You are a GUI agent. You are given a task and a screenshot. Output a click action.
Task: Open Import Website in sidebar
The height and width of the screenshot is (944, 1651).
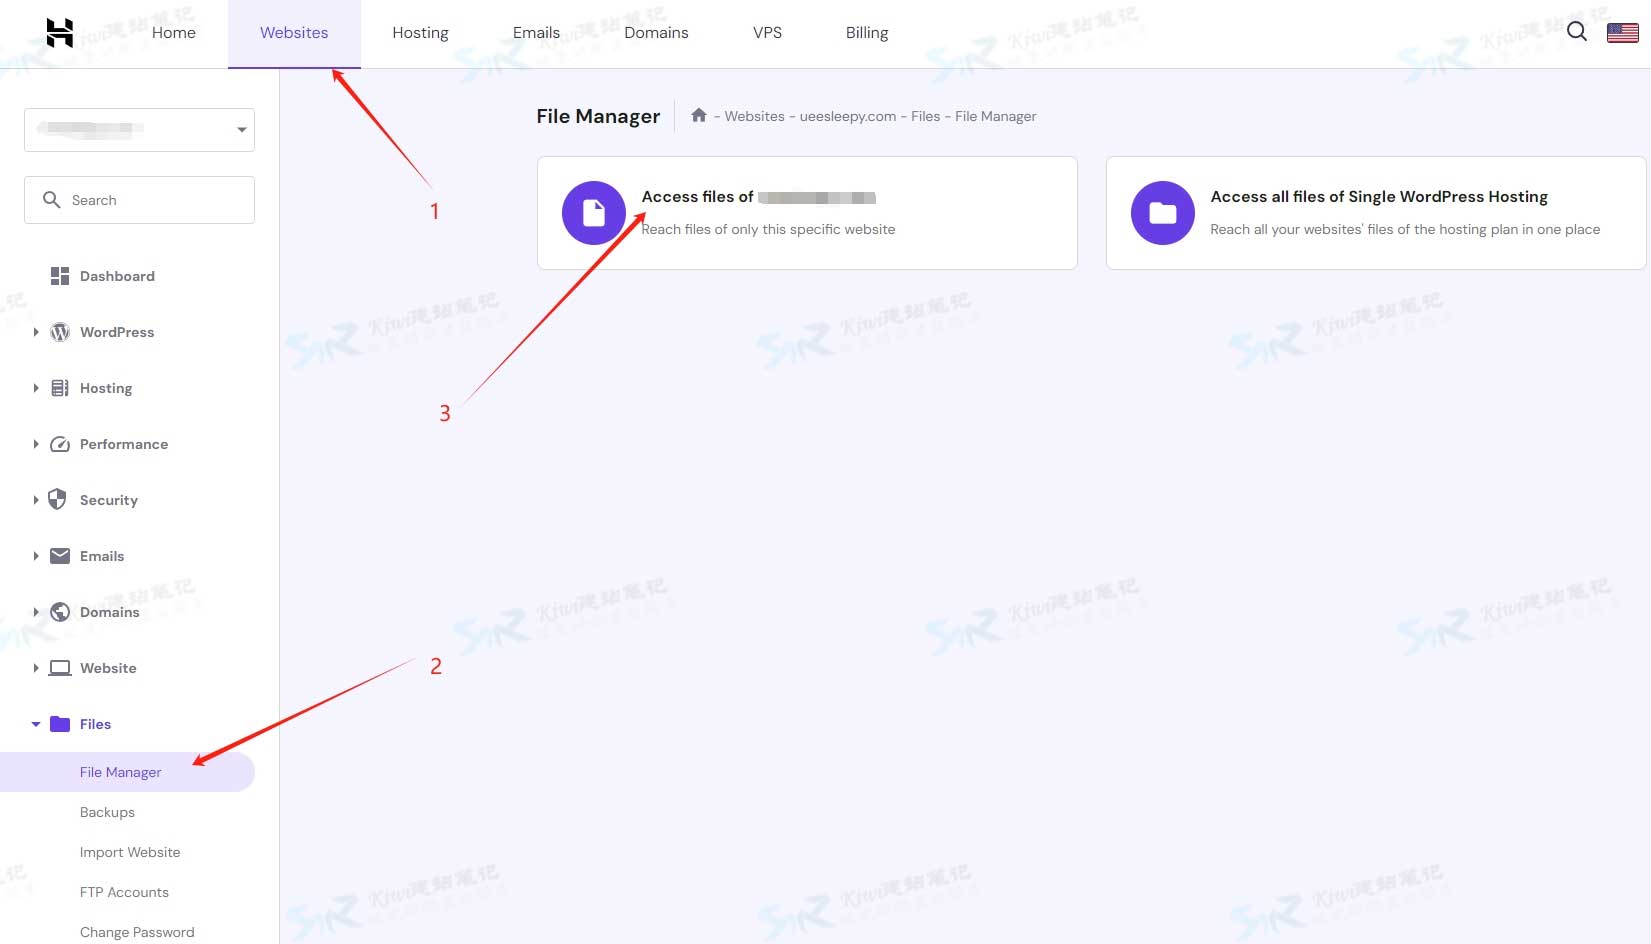click(130, 852)
